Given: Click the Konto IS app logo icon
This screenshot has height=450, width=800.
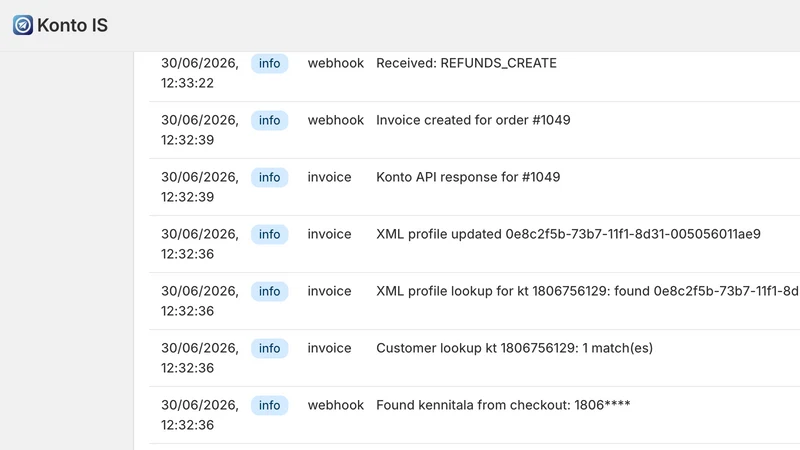Looking at the screenshot, I should tap(23, 25).
